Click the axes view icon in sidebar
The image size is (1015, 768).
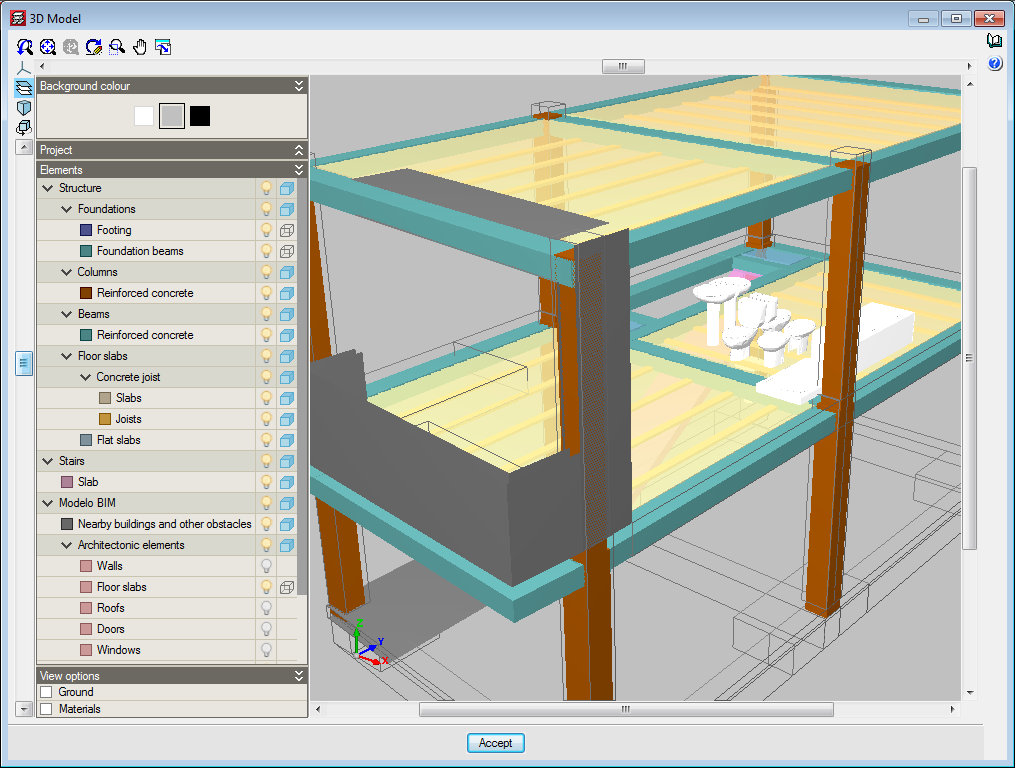click(x=24, y=67)
